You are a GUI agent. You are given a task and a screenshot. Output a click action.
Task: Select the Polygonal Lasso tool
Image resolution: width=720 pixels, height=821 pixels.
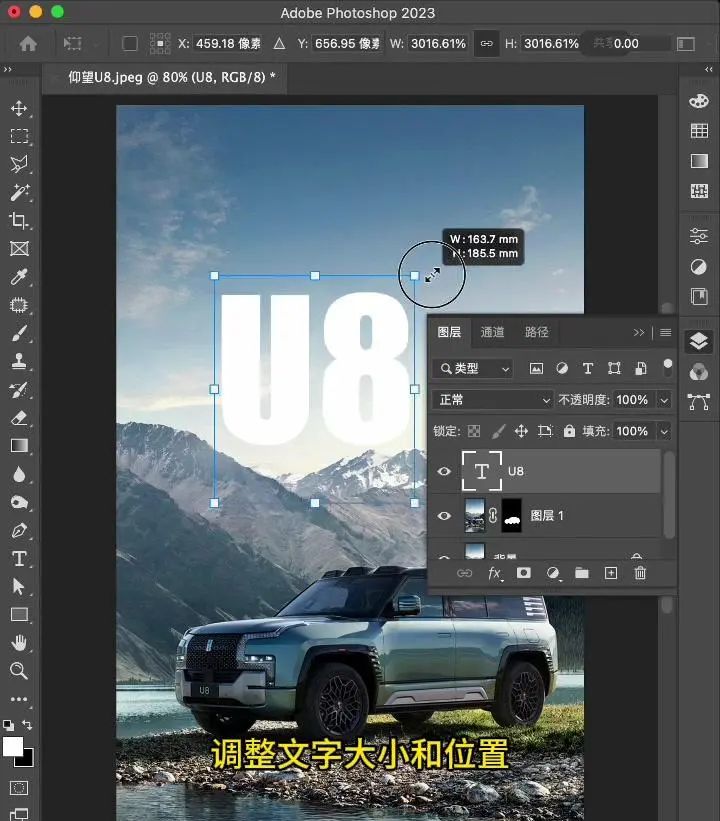(19, 164)
